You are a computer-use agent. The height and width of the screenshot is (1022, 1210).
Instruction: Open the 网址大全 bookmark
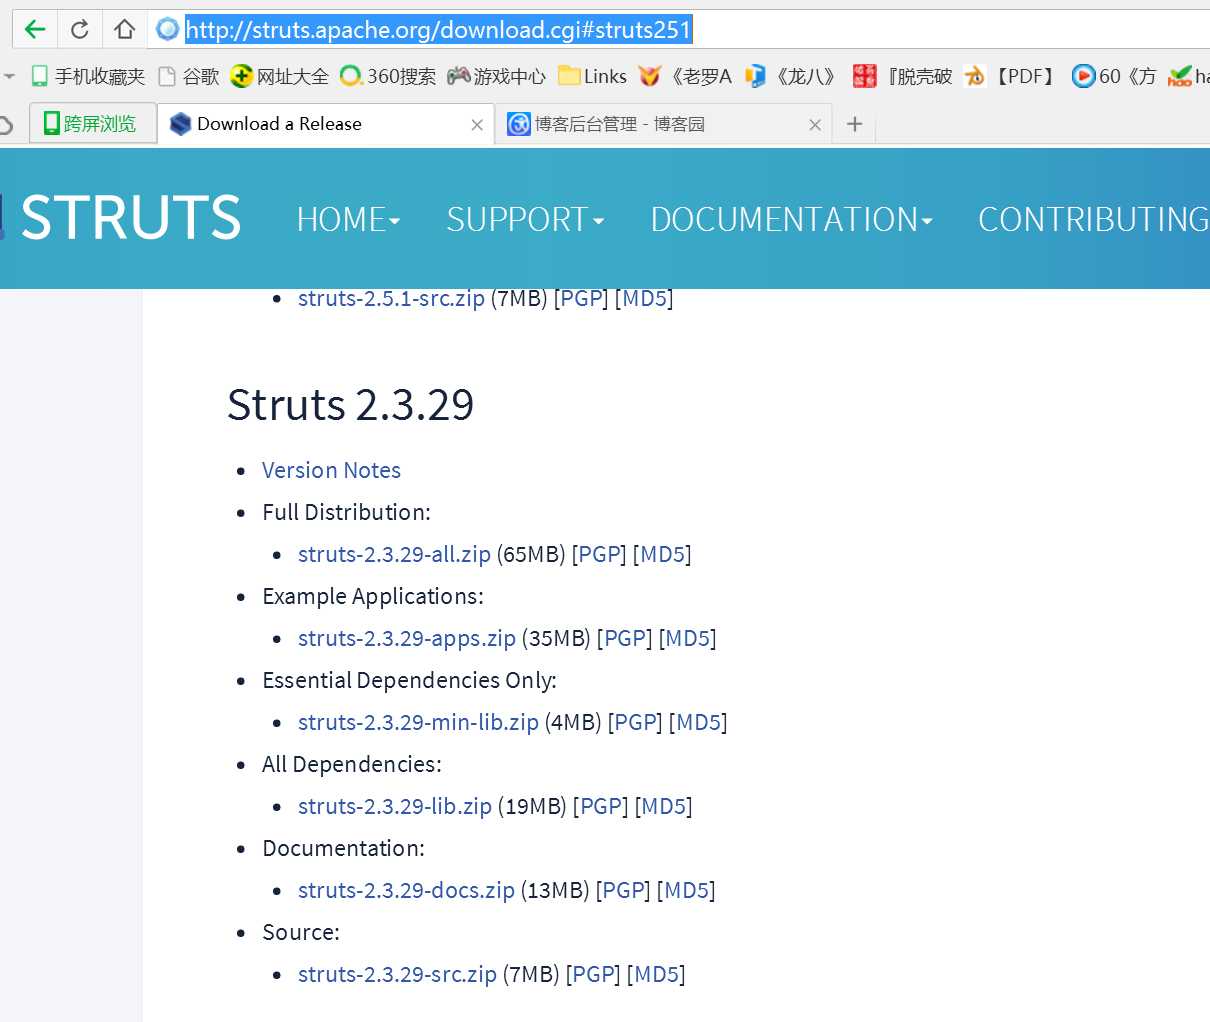pos(279,76)
